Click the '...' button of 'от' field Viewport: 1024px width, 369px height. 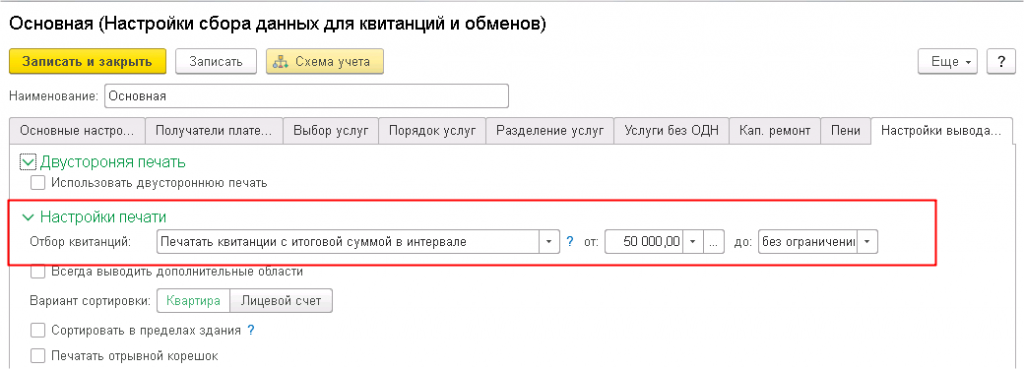pos(714,242)
